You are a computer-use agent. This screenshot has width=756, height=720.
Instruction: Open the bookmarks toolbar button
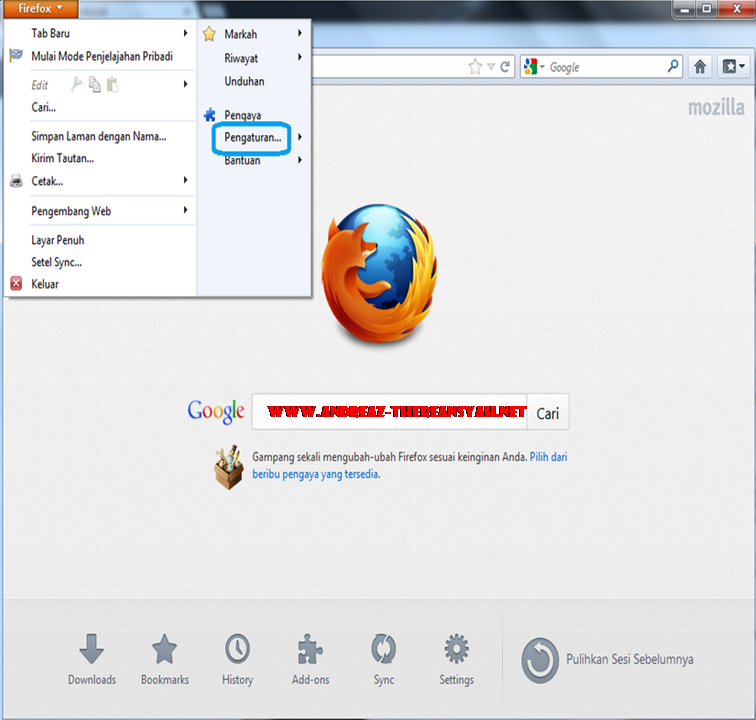point(734,67)
